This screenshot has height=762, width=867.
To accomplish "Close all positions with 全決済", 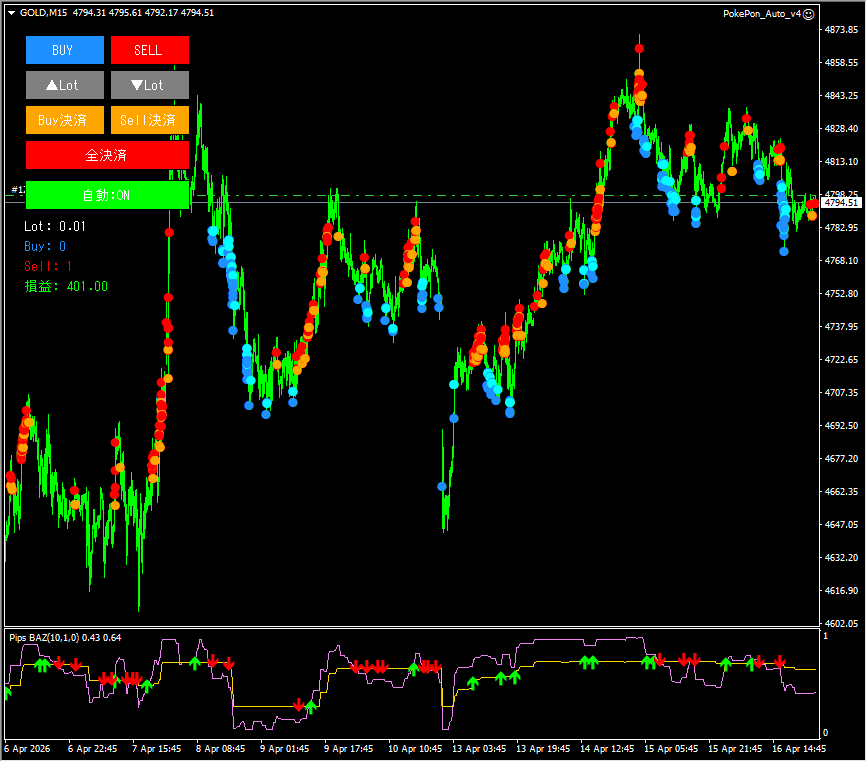I will point(107,155).
